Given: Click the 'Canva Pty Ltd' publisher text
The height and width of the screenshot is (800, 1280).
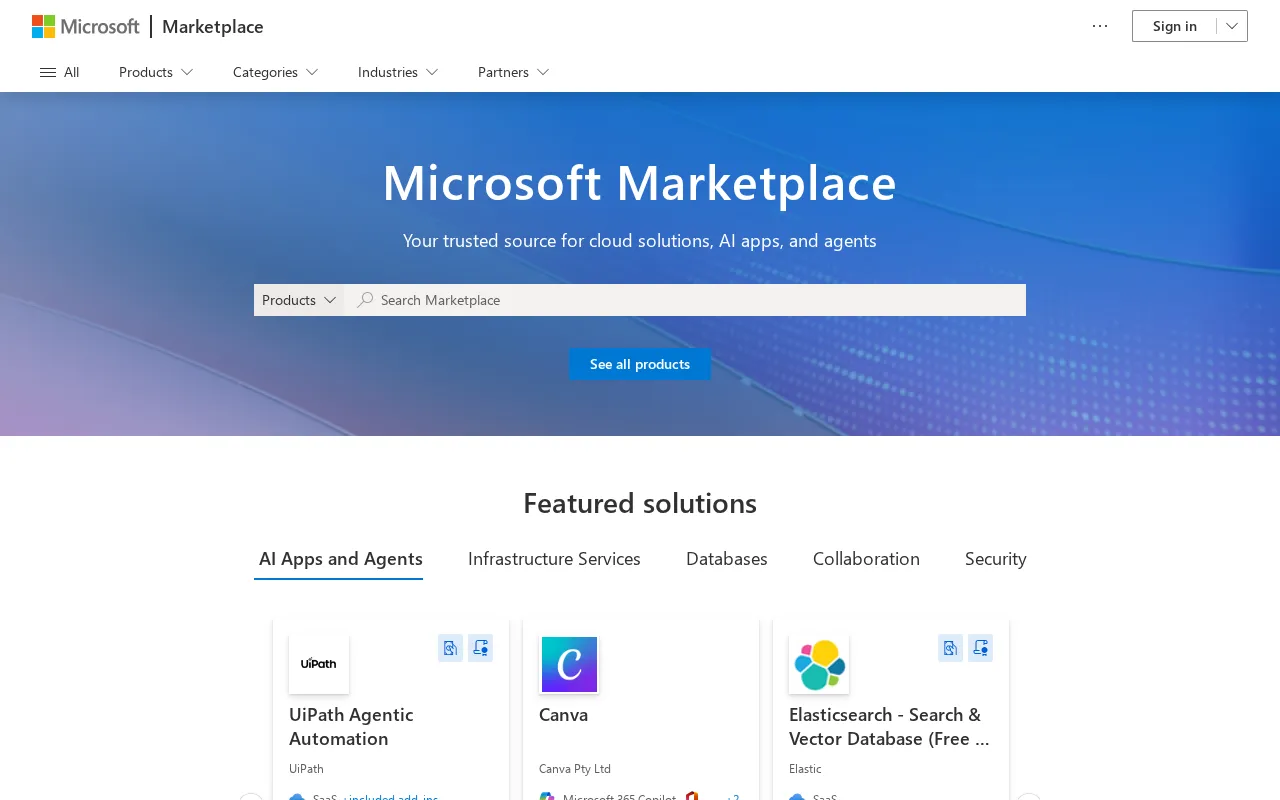Looking at the screenshot, I should (x=575, y=769).
